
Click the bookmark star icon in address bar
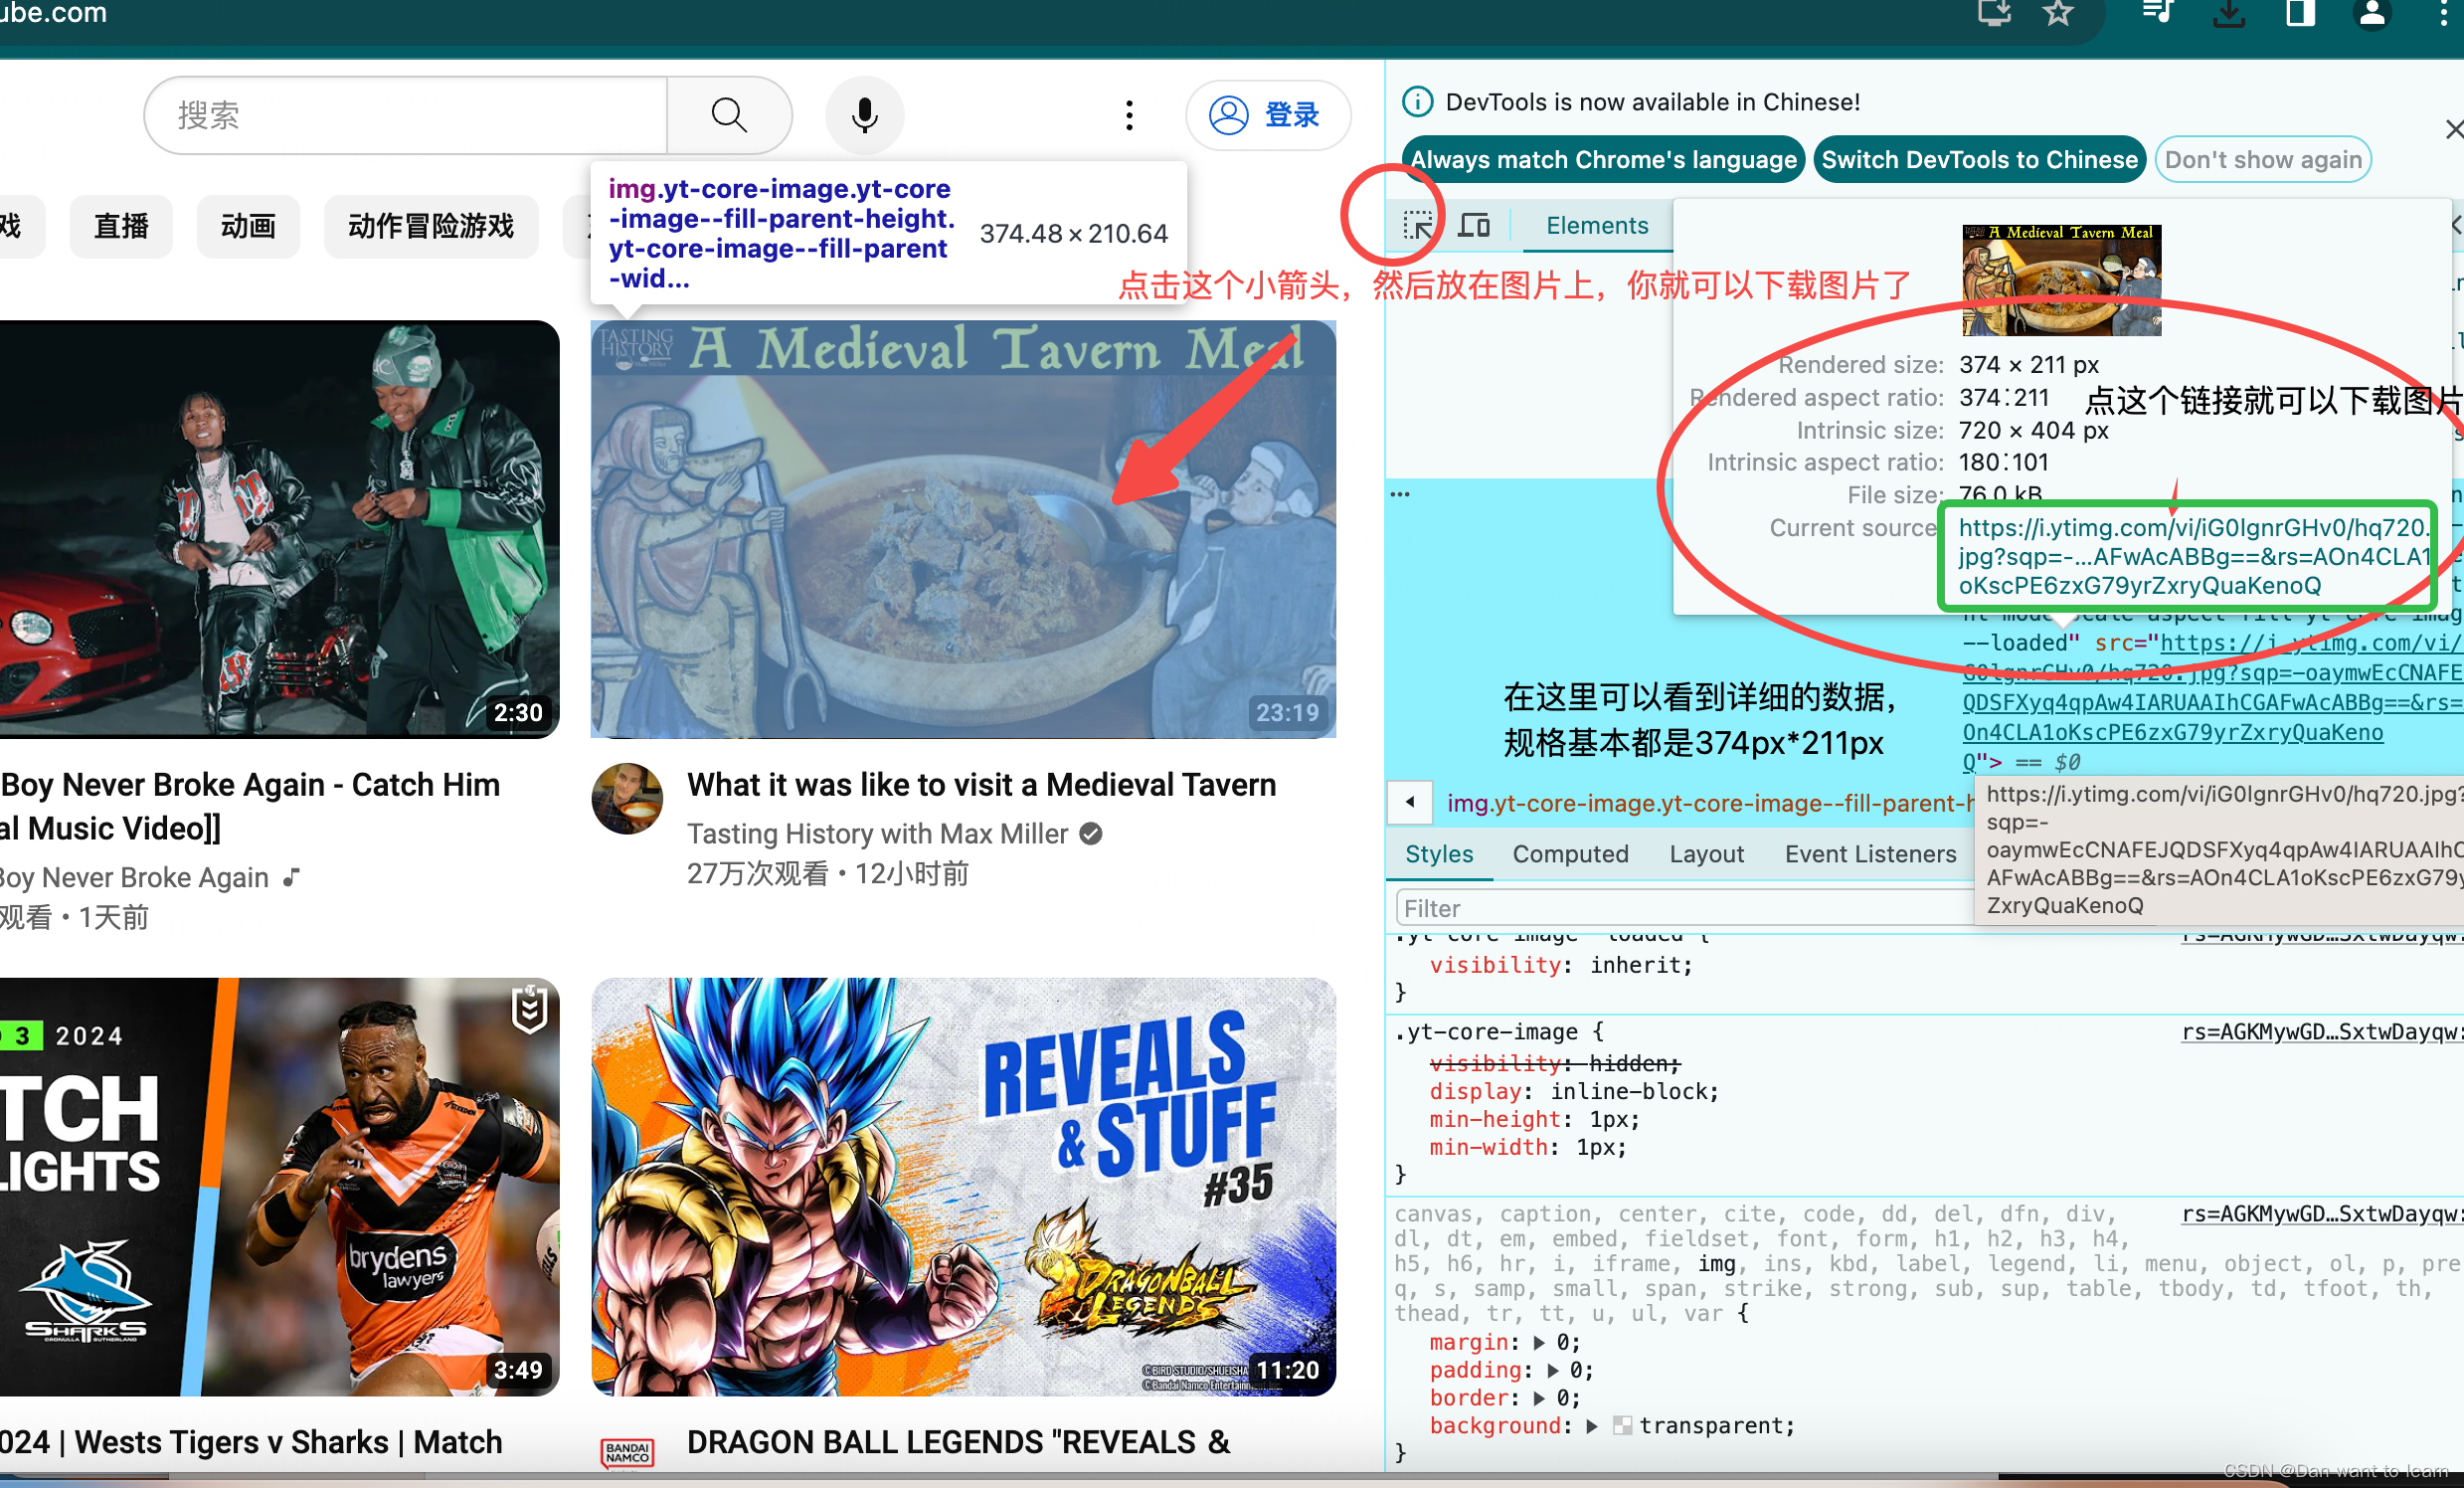[2057, 13]
